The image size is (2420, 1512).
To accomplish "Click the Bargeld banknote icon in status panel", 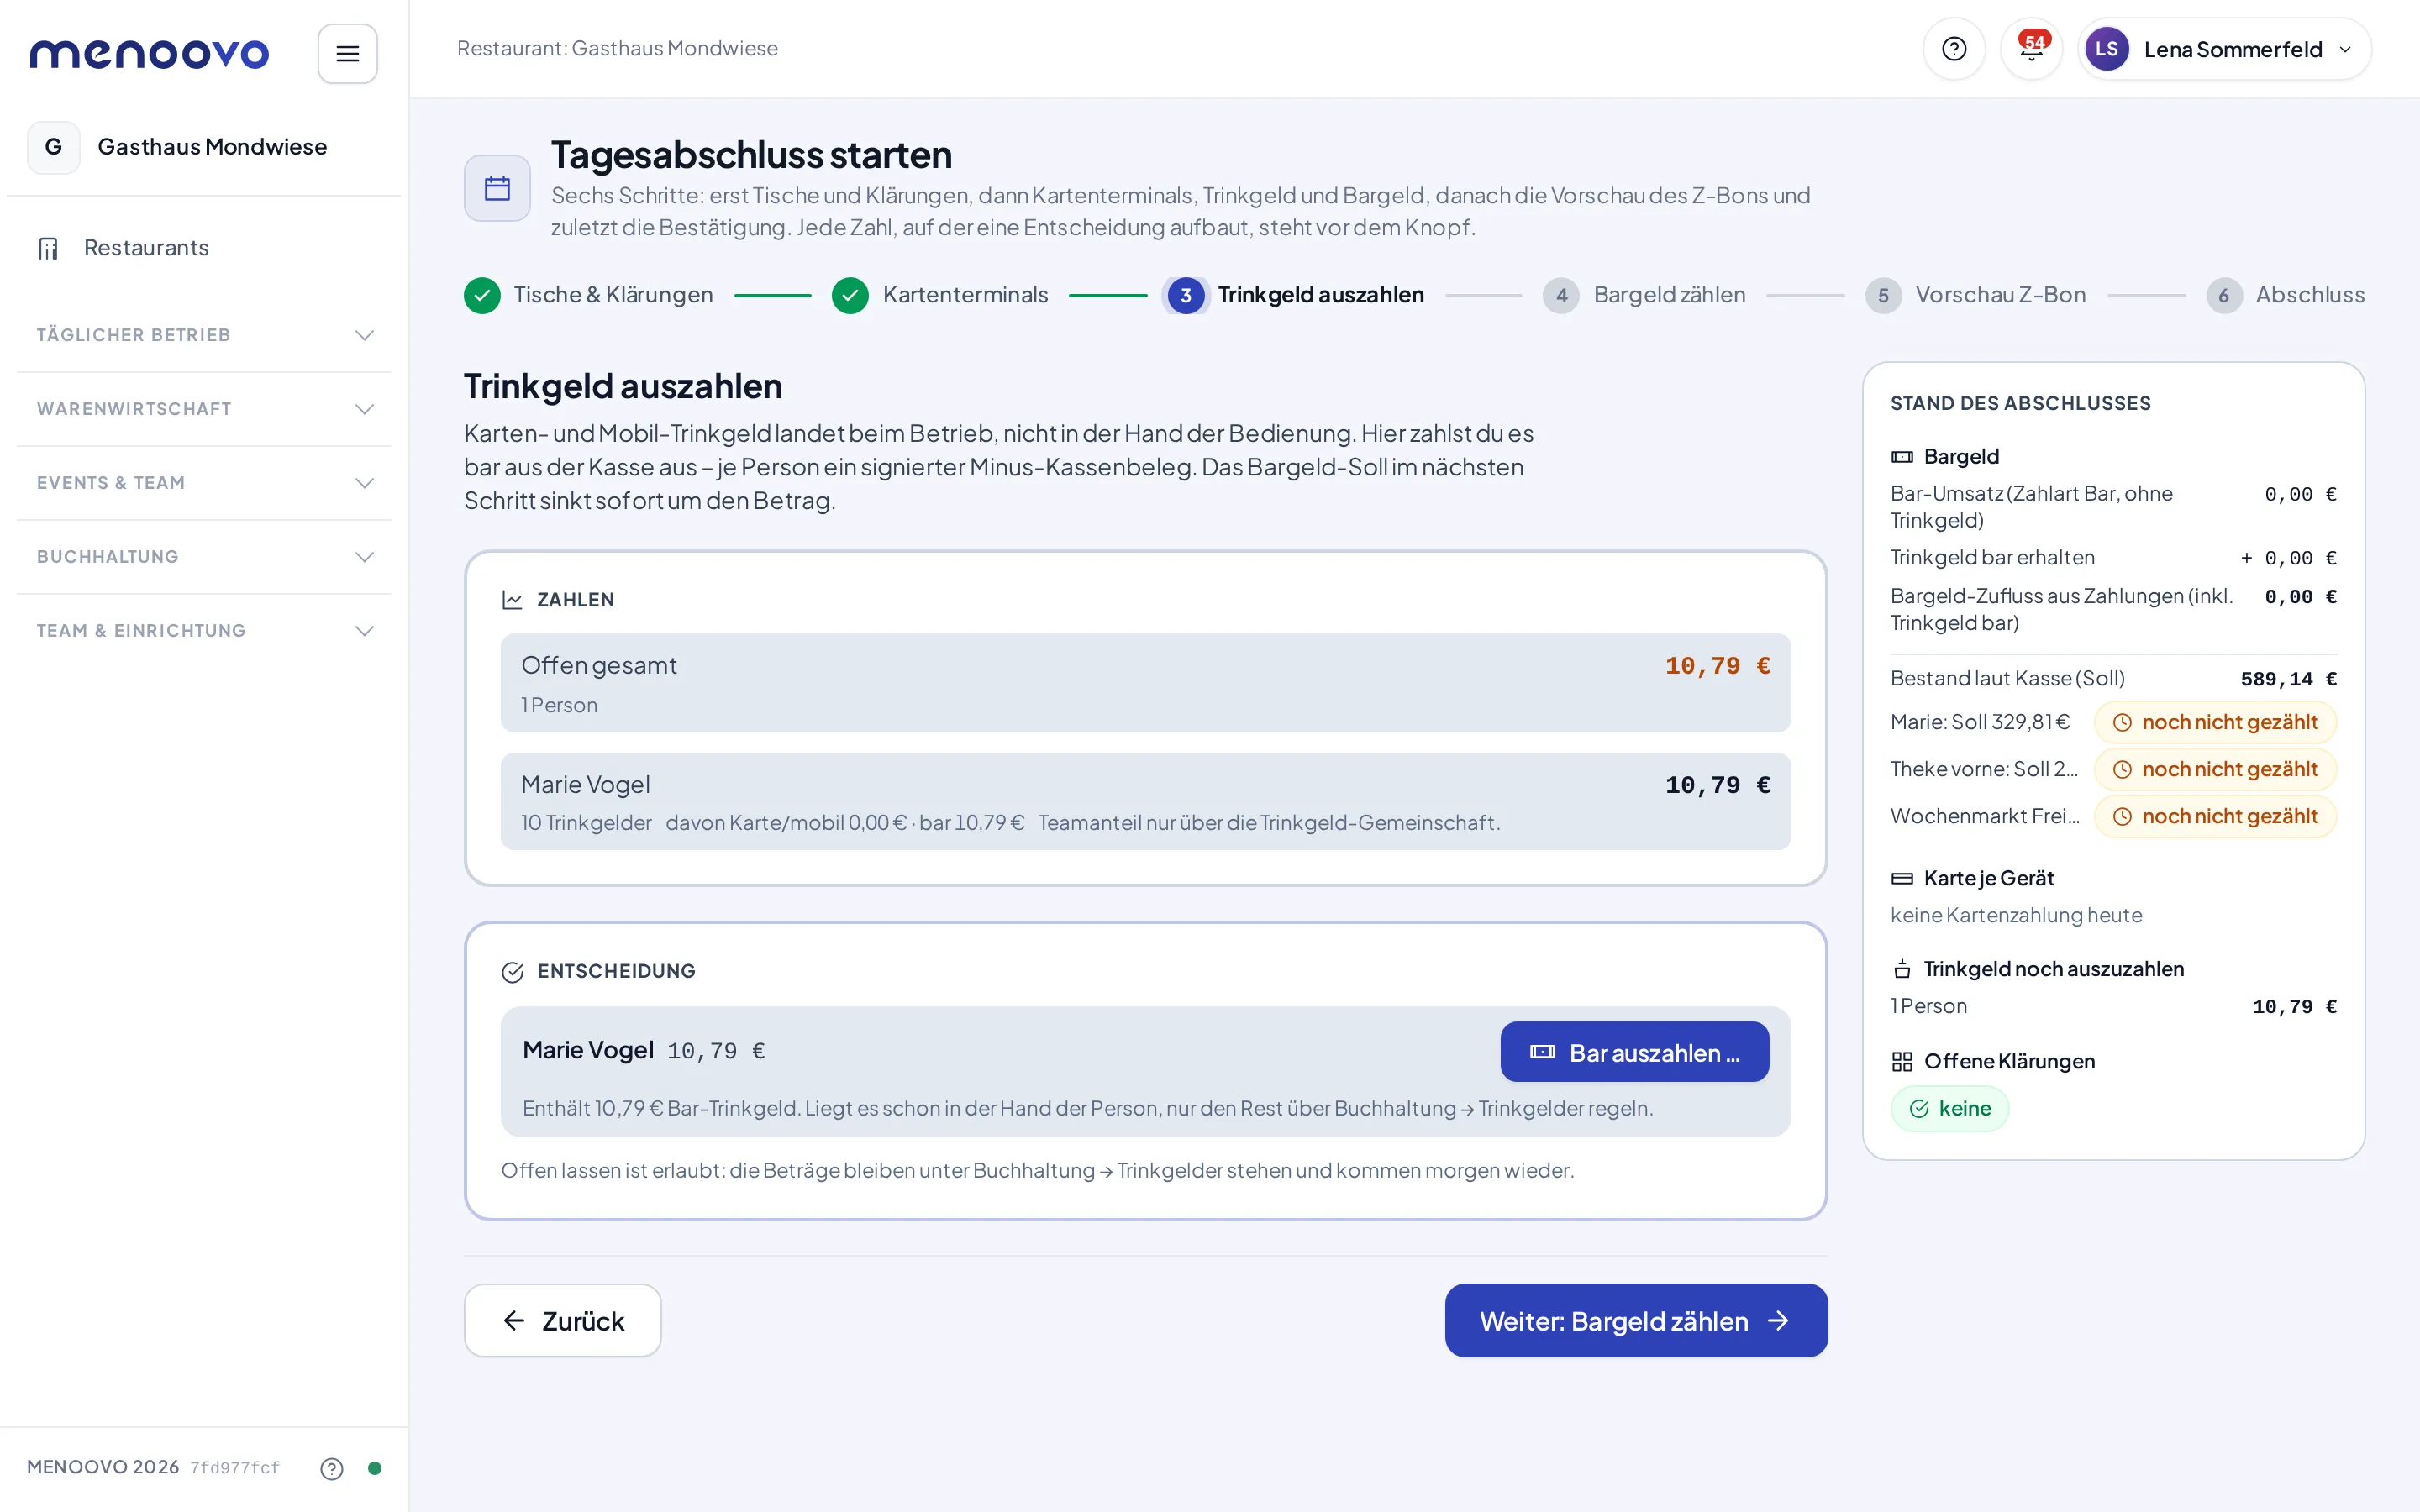I will (x=1902, y=457).
